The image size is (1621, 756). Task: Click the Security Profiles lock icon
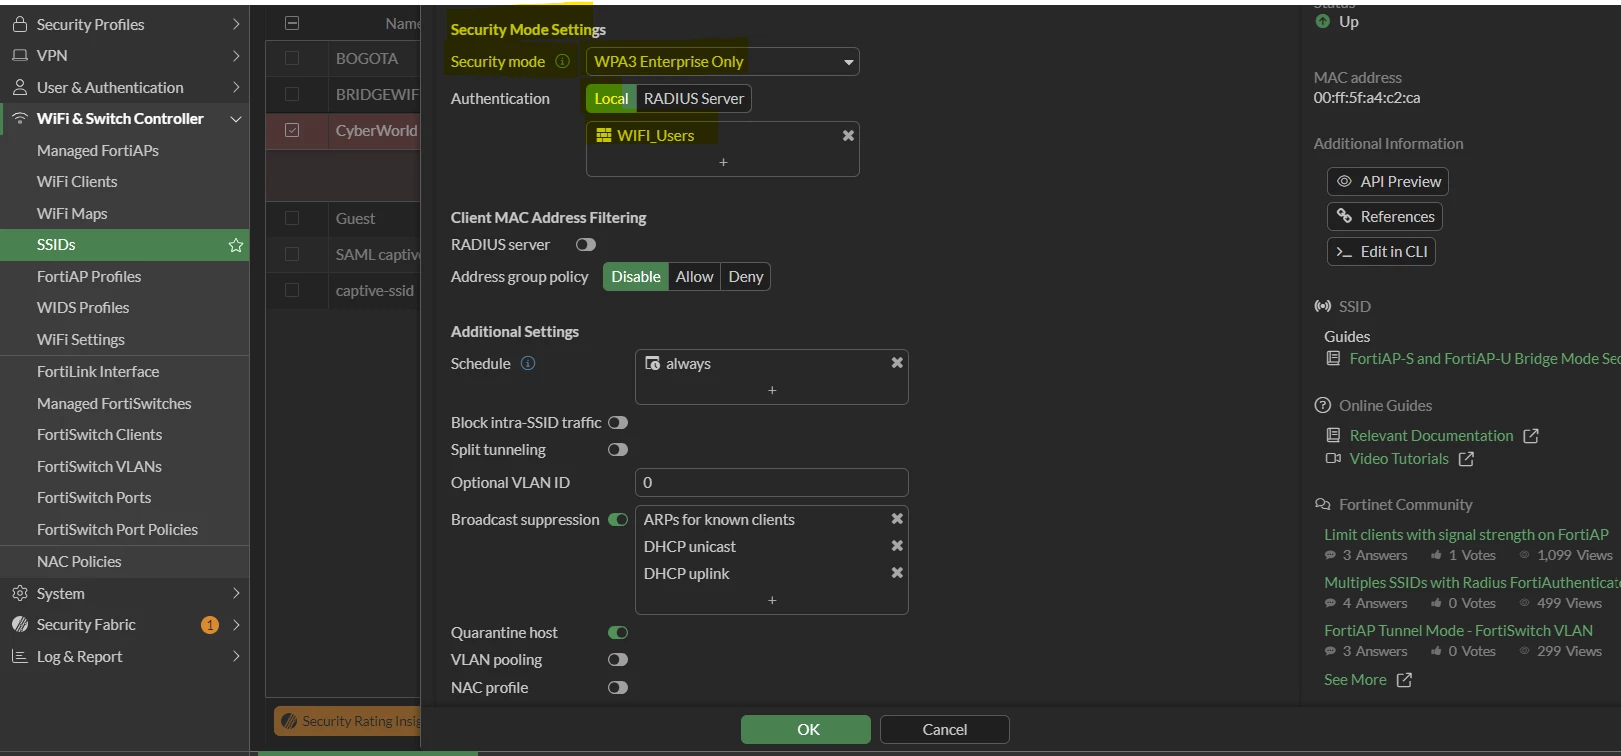pos(20,24)
